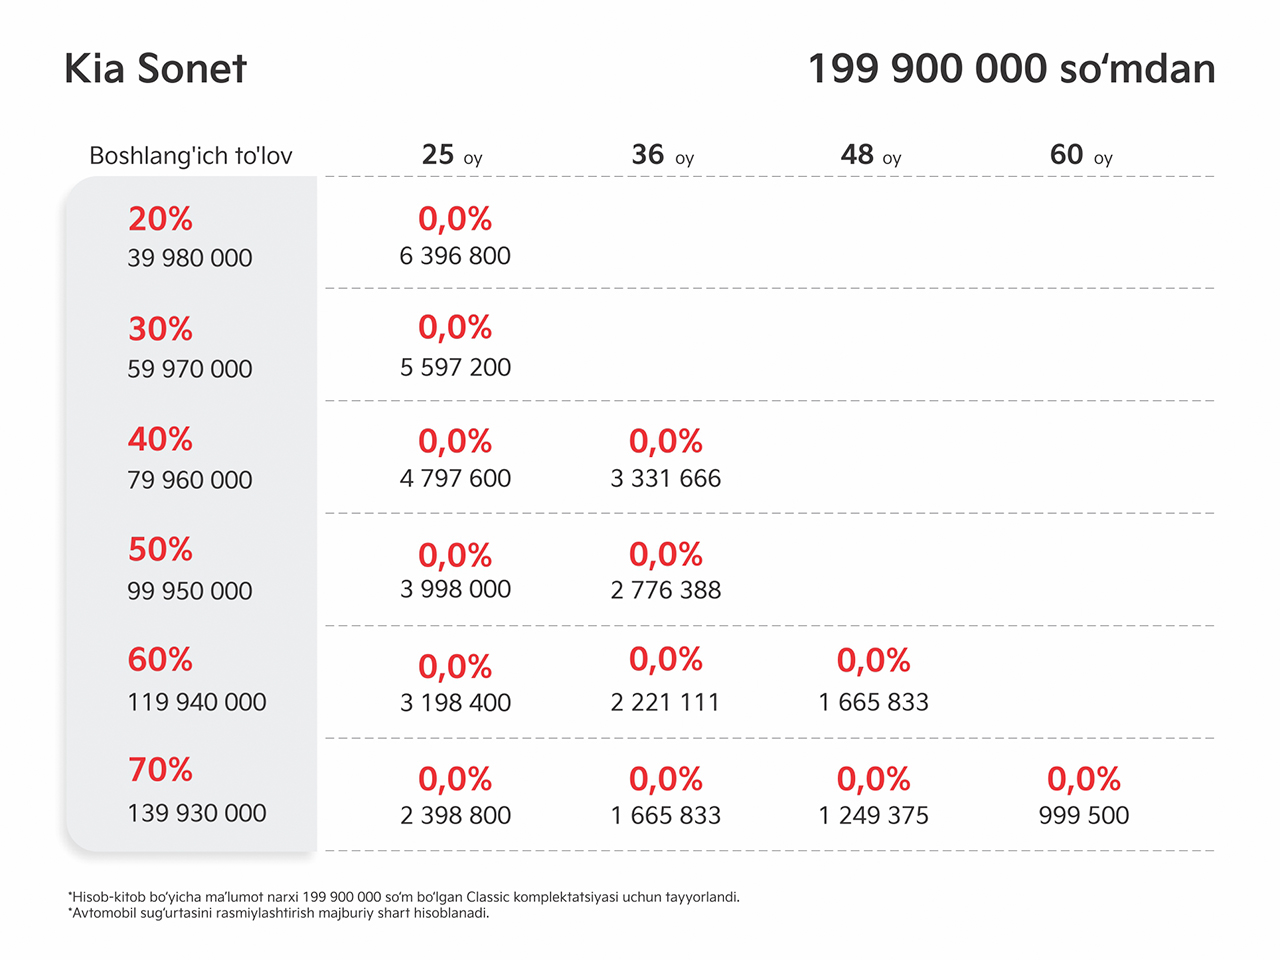Image resolution: width=1280 pixels, height=960 pixels.
Task: Select the 48 oy column header
Action: pos(871,155)
